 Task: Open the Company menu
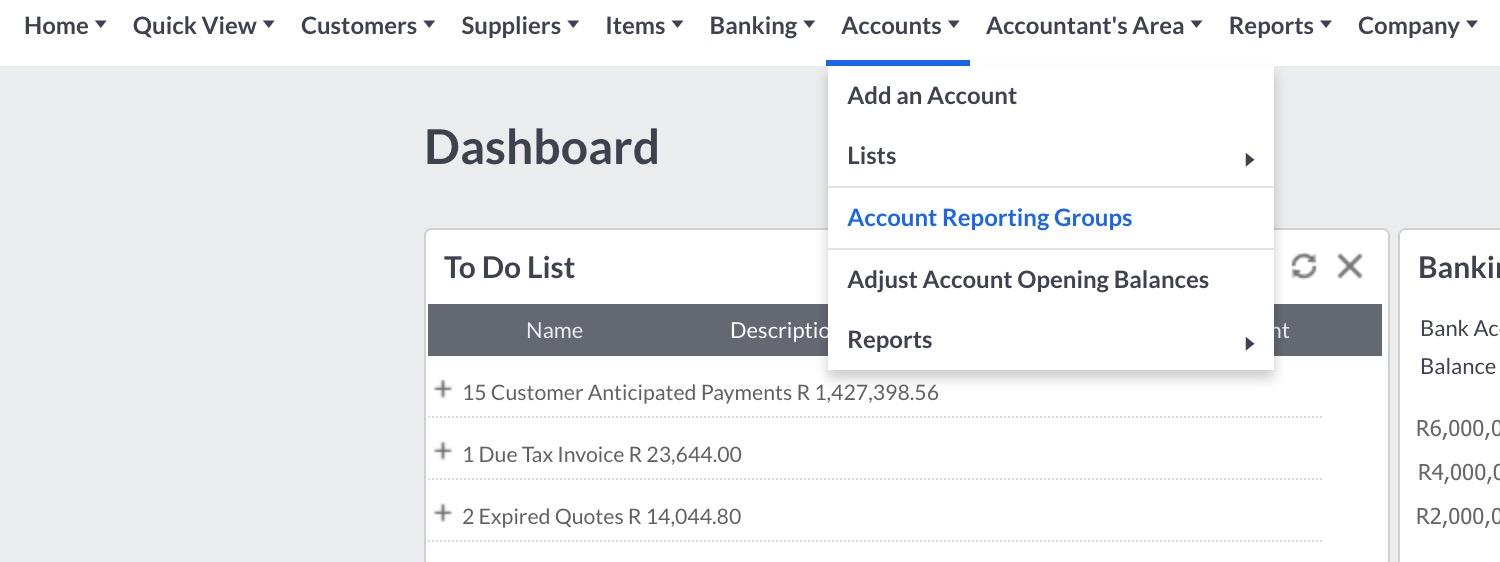point(1417,26)
